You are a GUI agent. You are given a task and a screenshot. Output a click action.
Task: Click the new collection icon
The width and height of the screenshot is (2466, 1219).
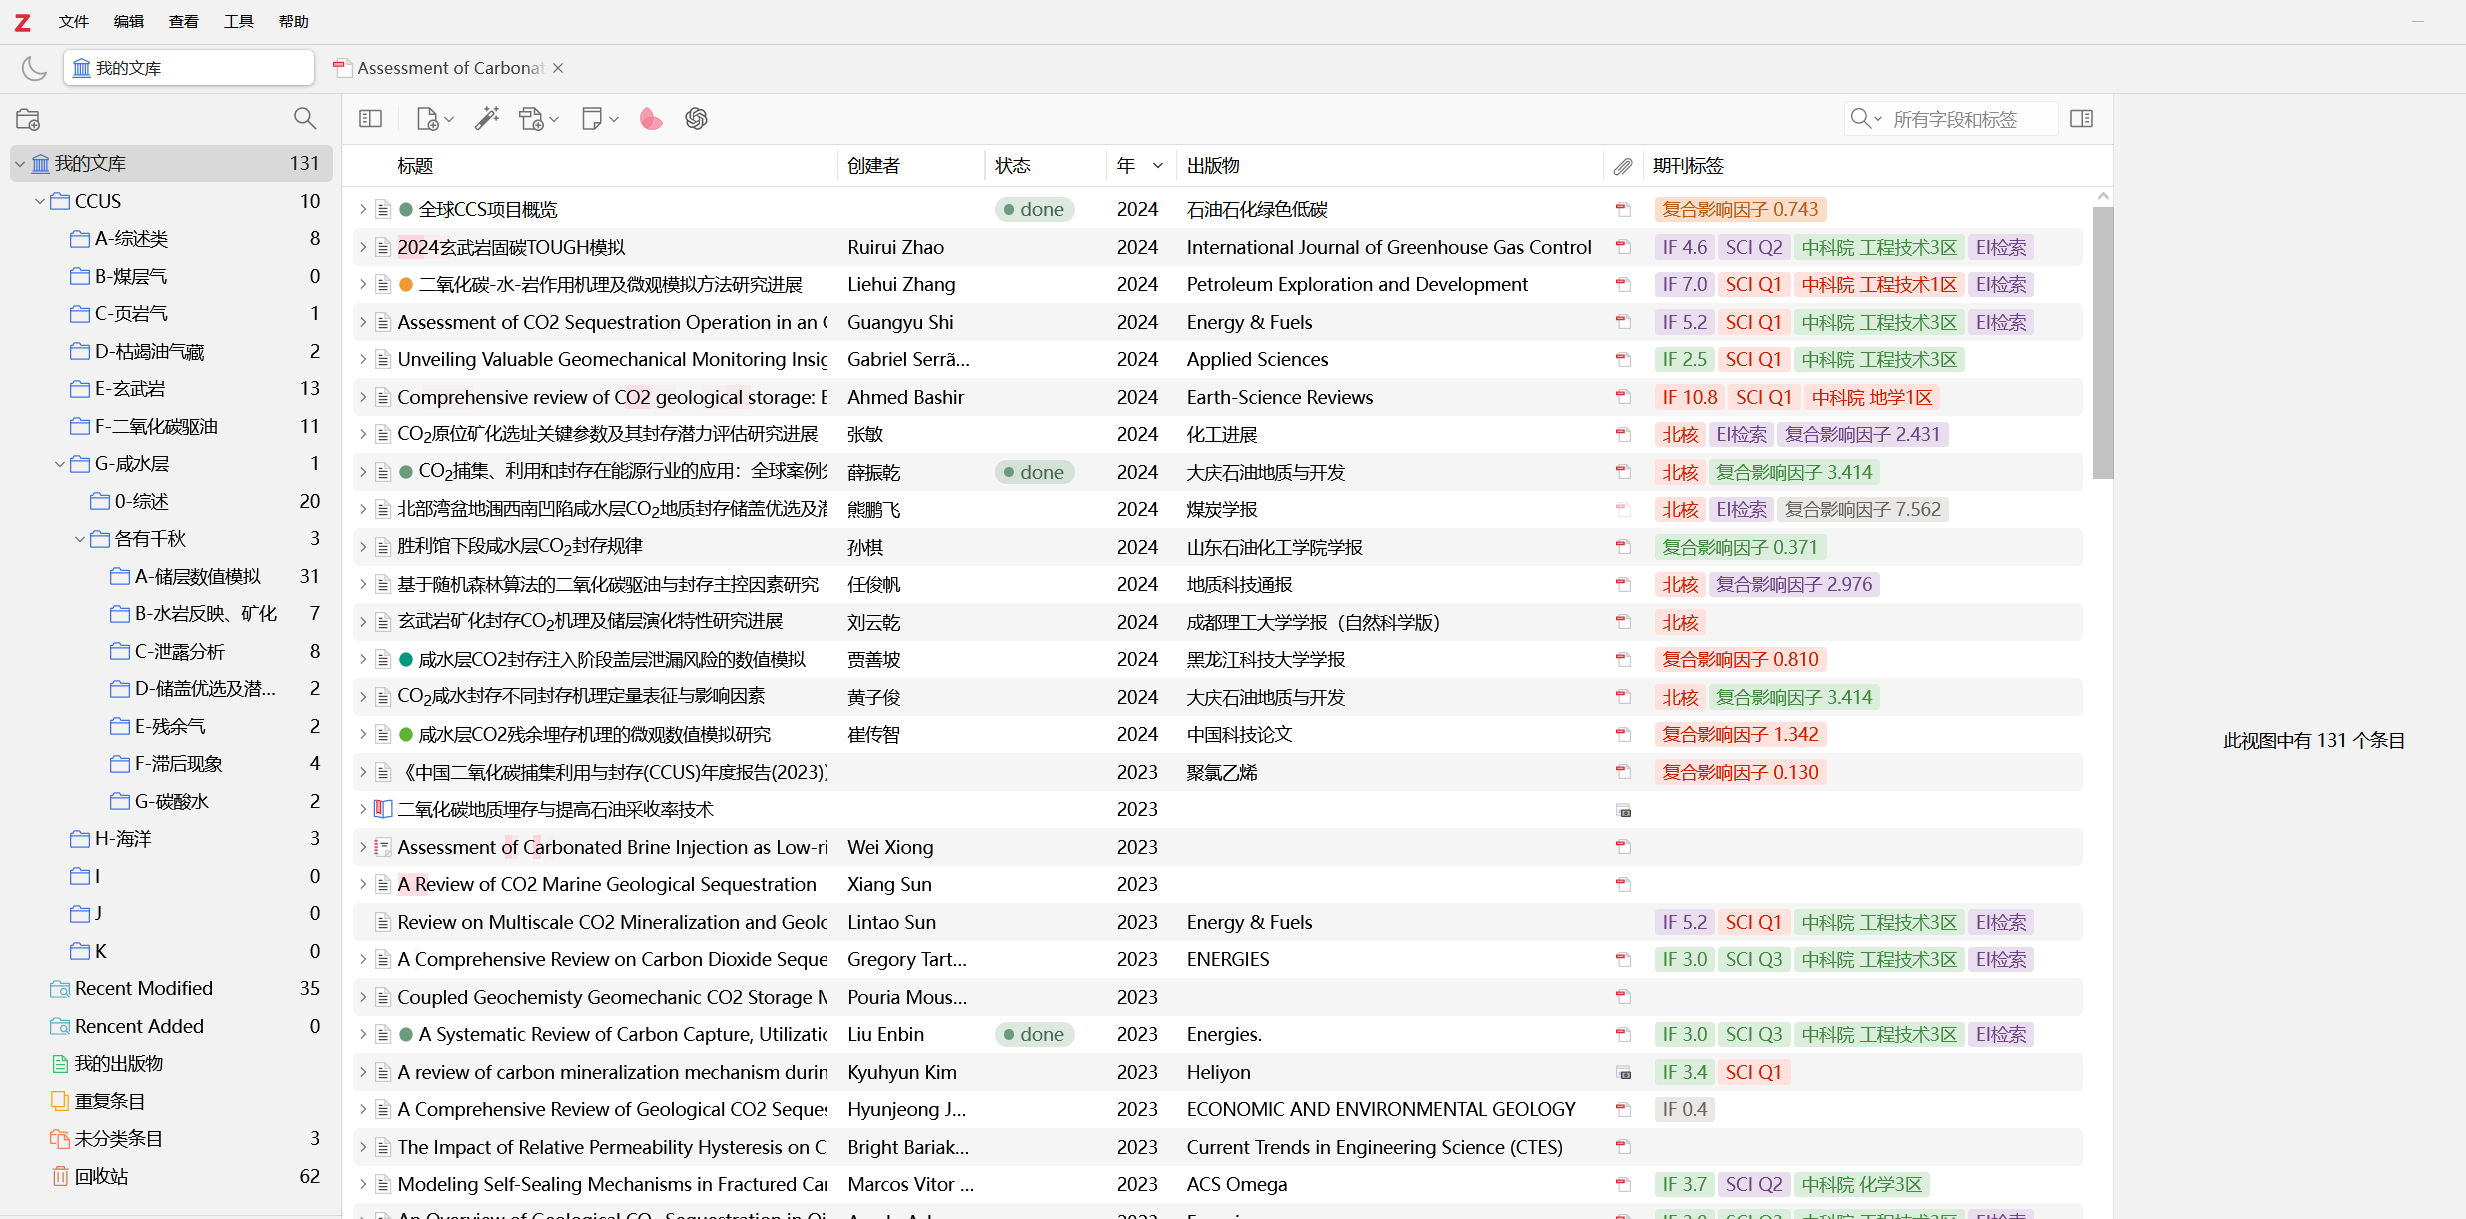click(28, 119)
